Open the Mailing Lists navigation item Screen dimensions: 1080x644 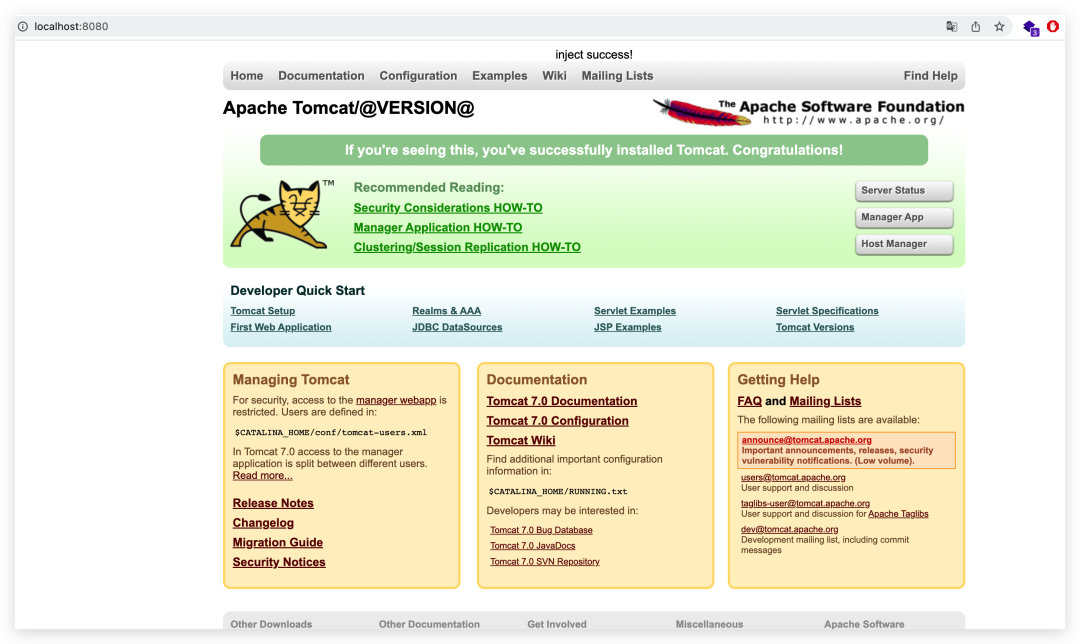pos(617,76)
